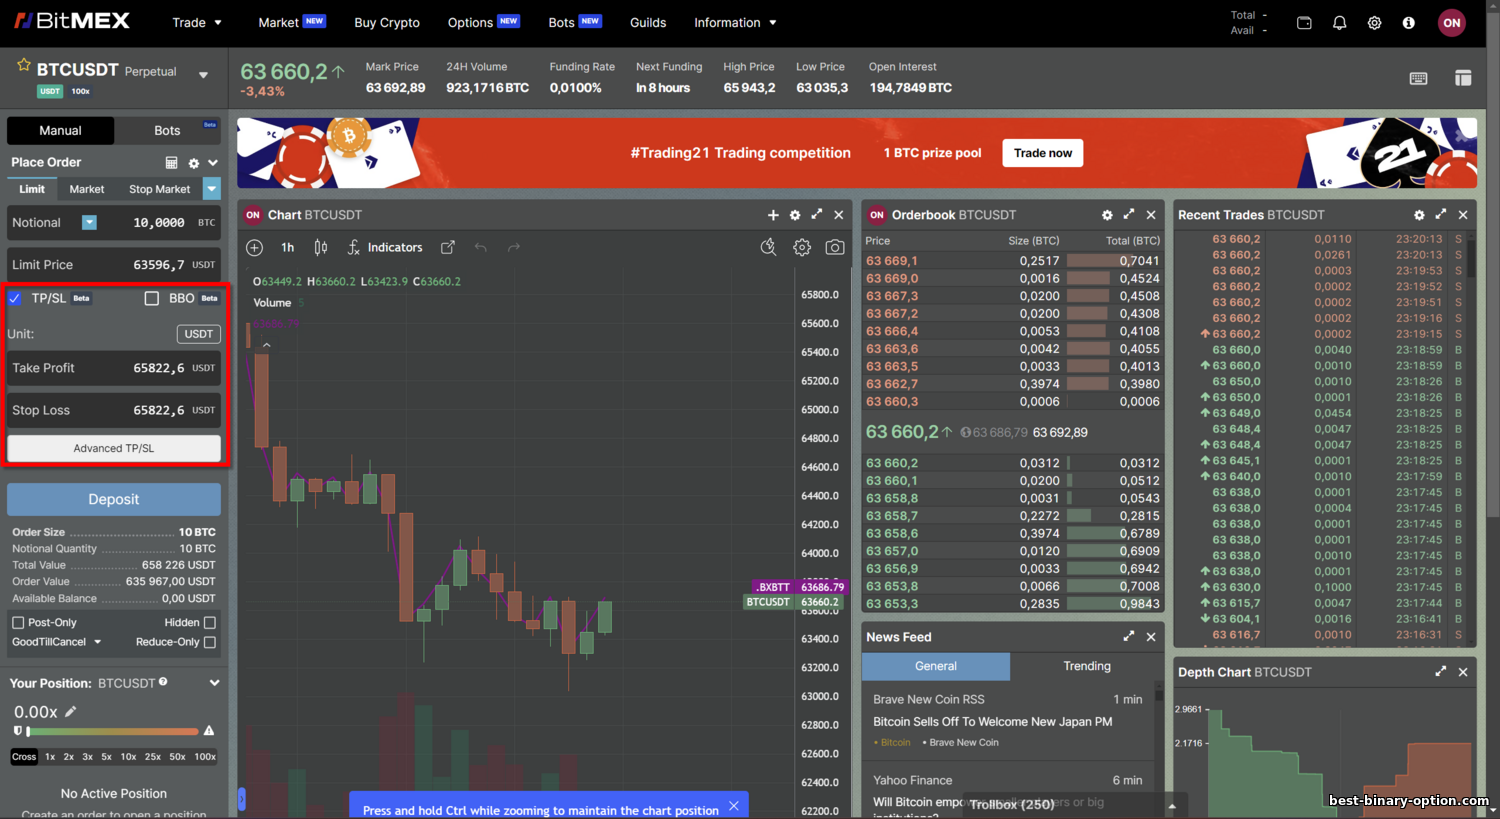The image size is (1500, 819).
Task: Click the chart share/export icon
Action: (448, 247)
